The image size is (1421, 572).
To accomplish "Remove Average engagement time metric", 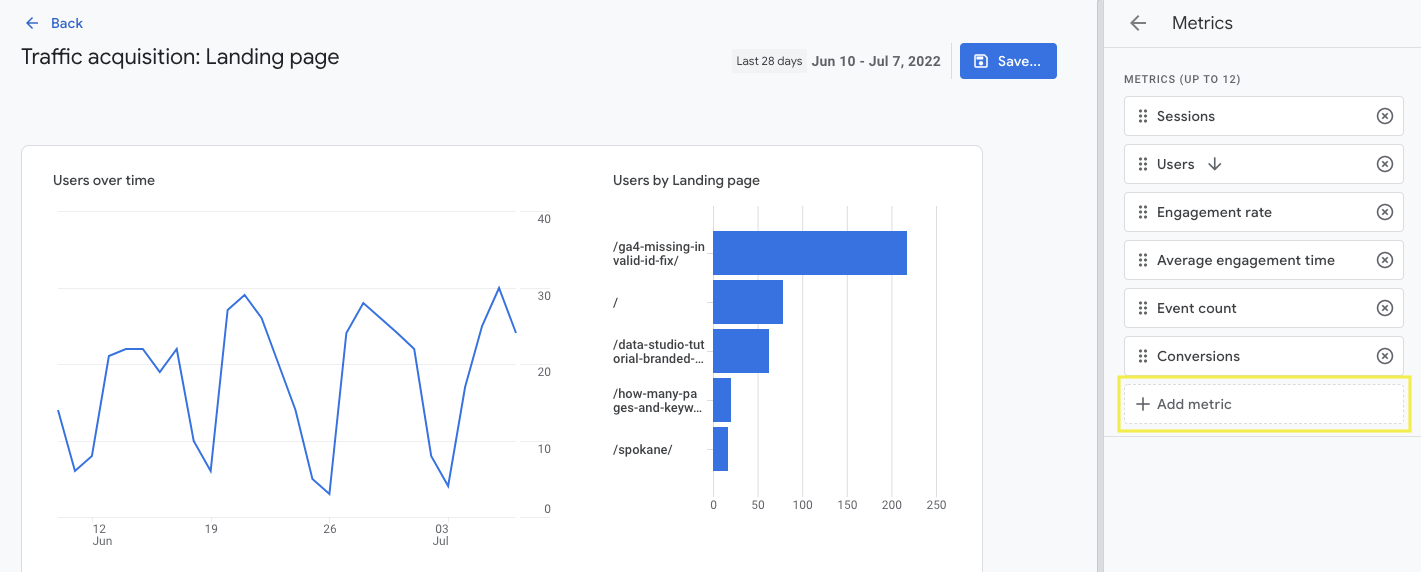I will pyautogui.click(x=1384, y=260).
